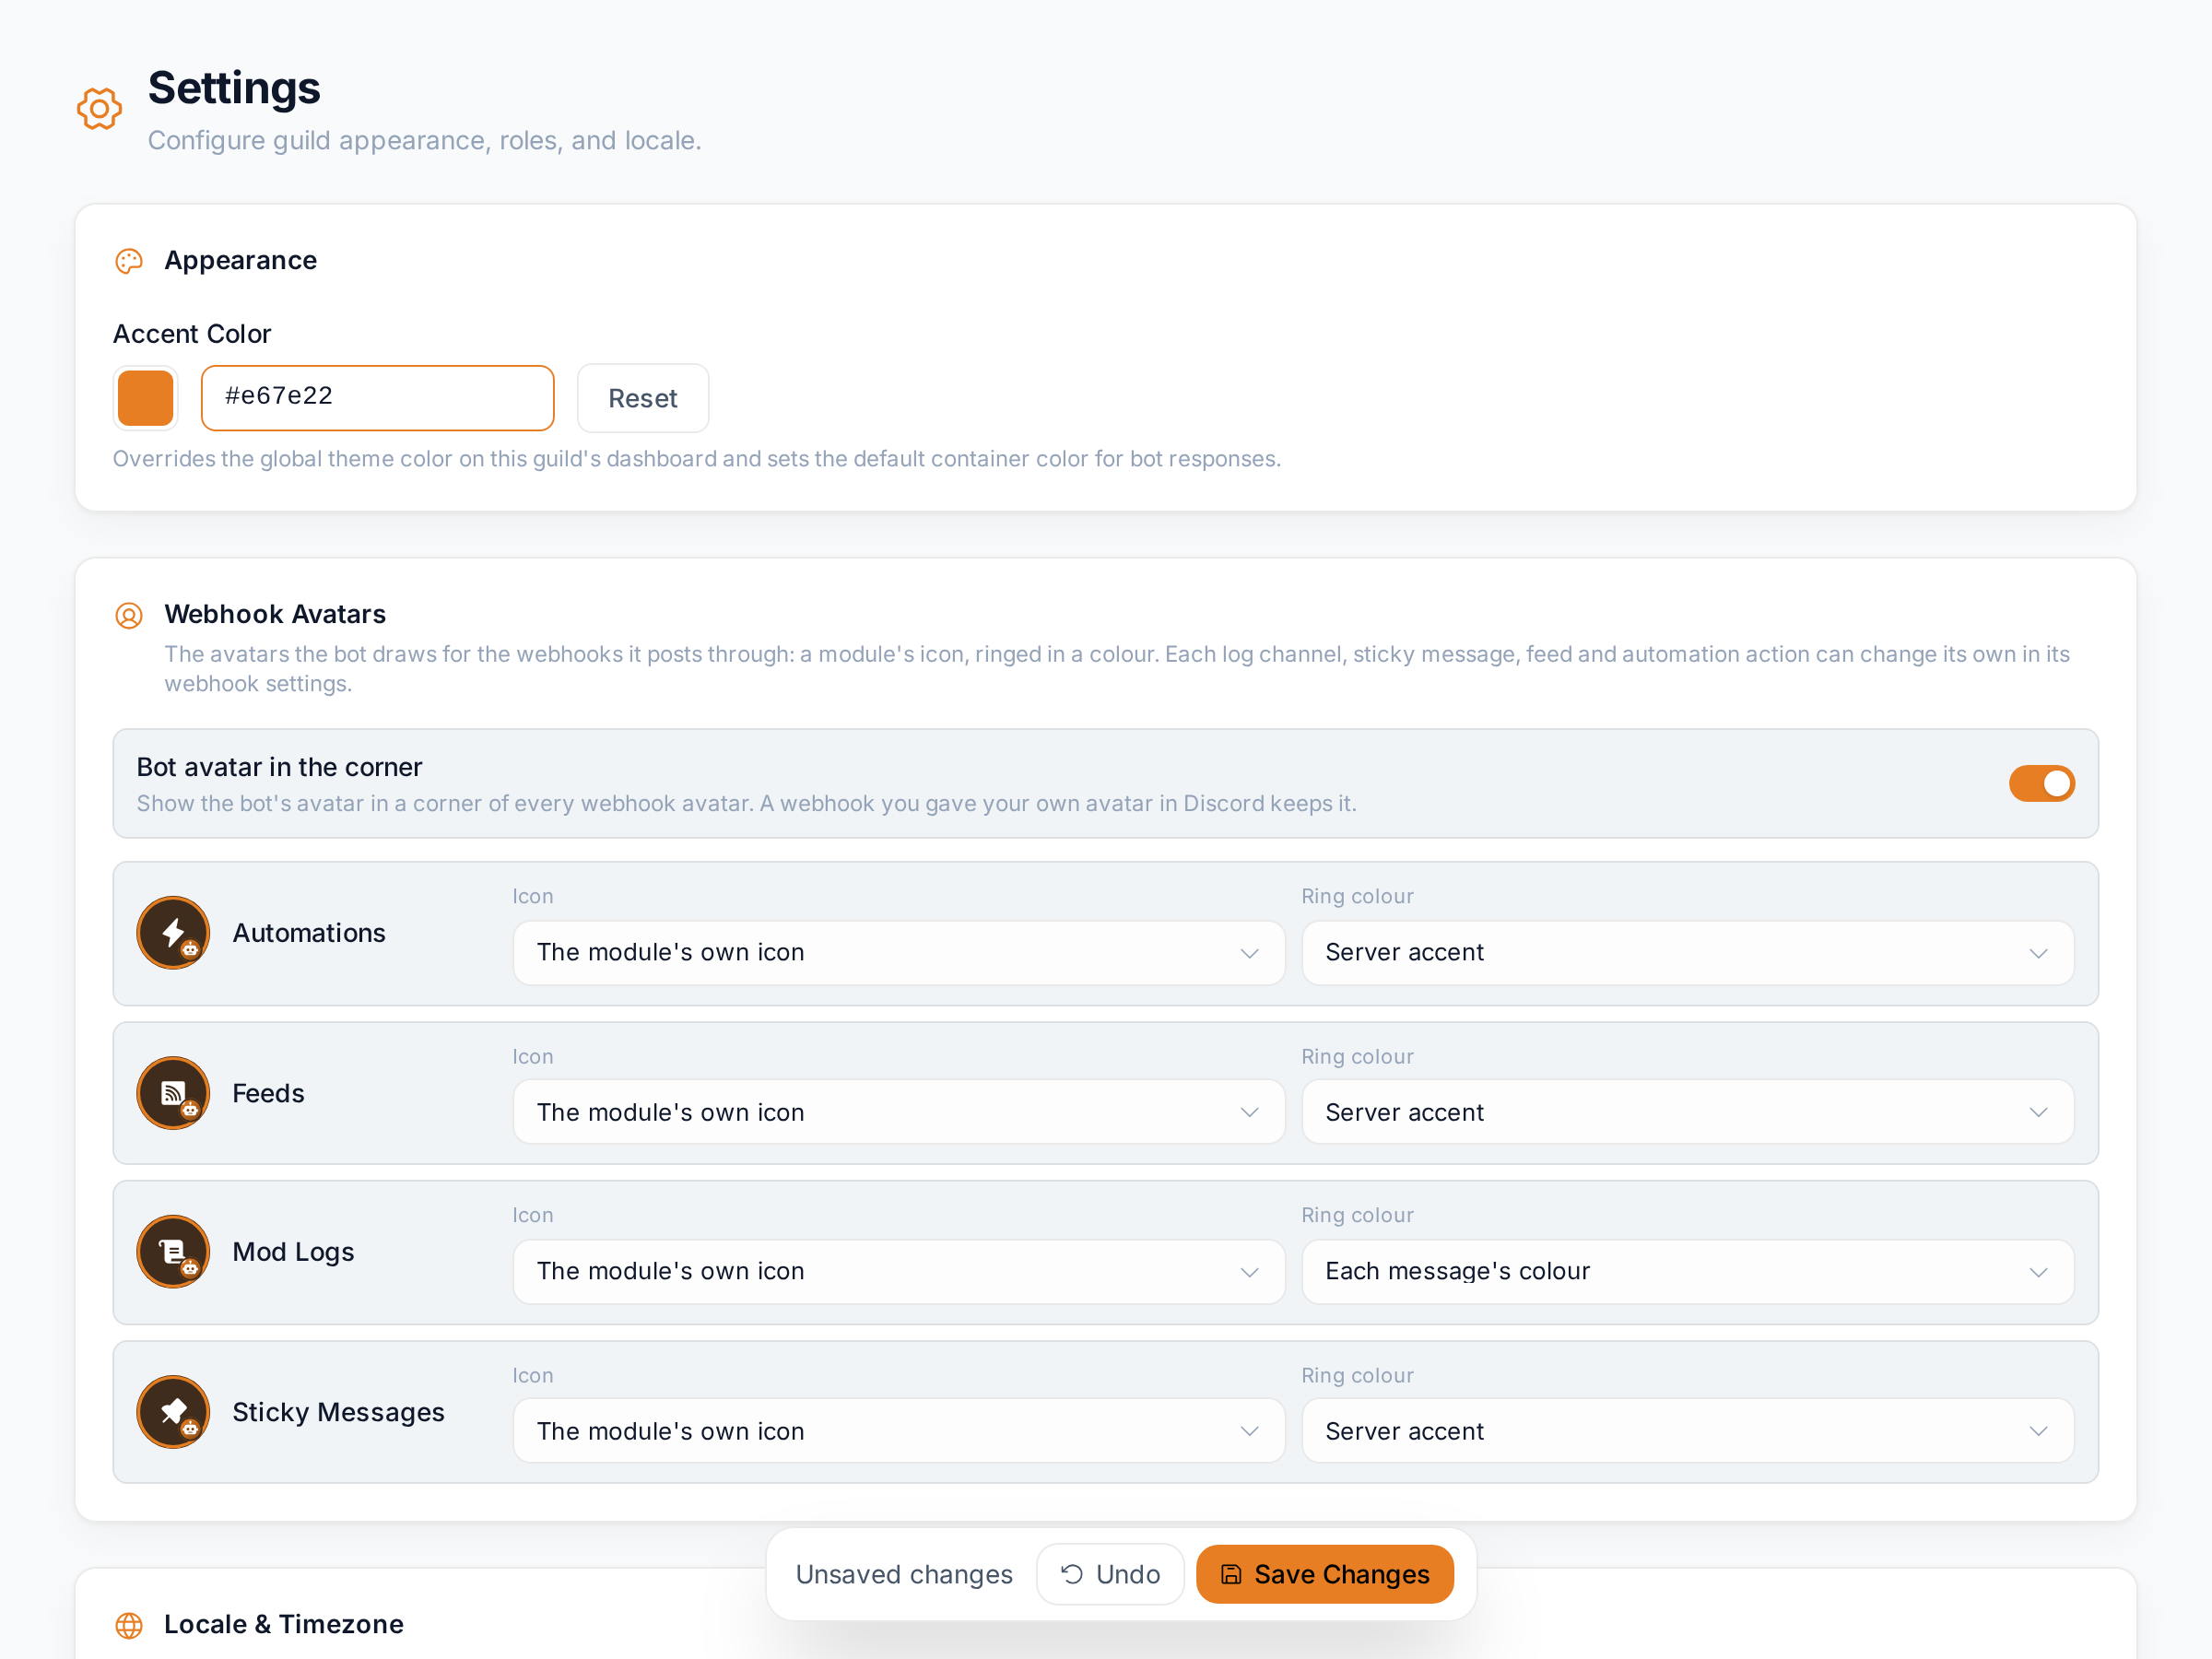
Task: Toggle Bot avatar in the corner switch
Action: pos(2041,784)
